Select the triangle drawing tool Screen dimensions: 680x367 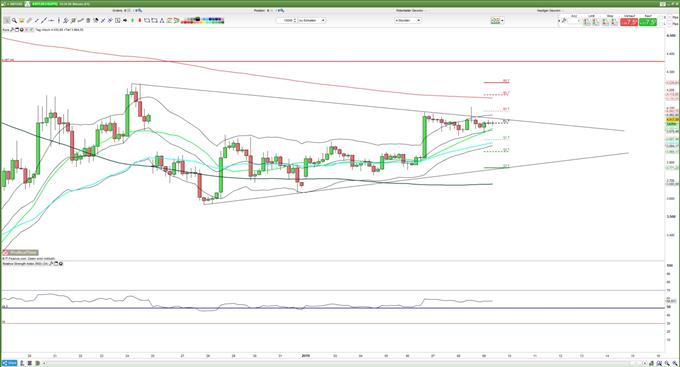click(x=162, y=20)
